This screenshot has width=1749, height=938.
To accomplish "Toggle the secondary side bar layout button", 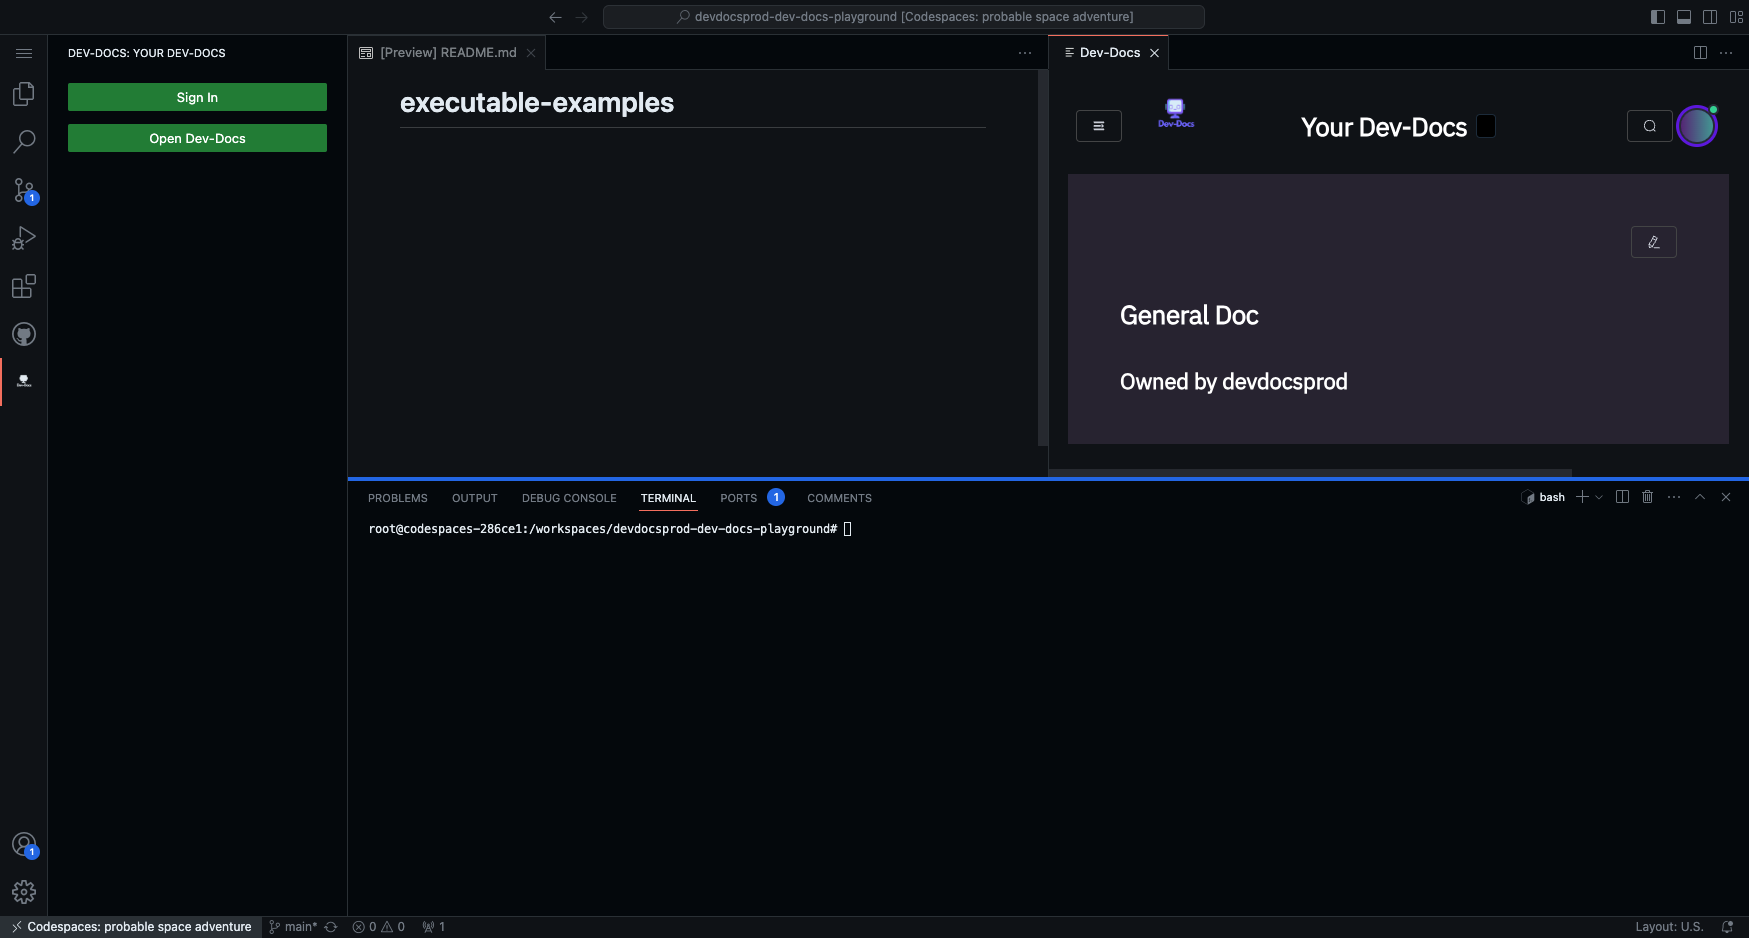I will [1710, 17].
